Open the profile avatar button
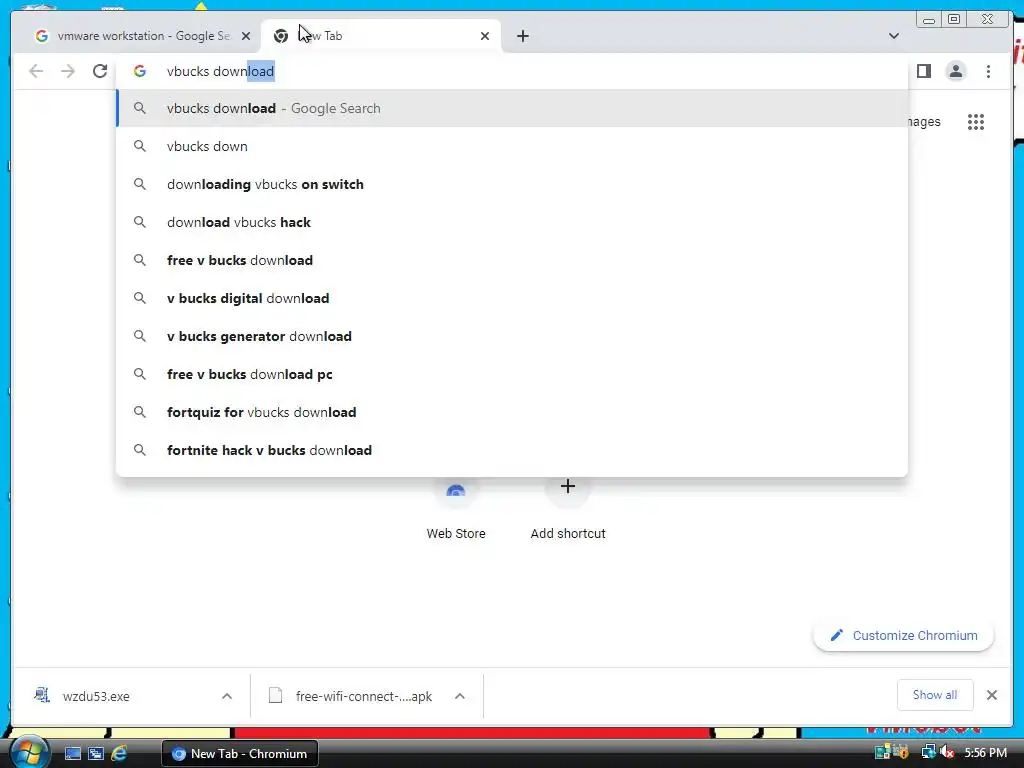 click(955, 71)
